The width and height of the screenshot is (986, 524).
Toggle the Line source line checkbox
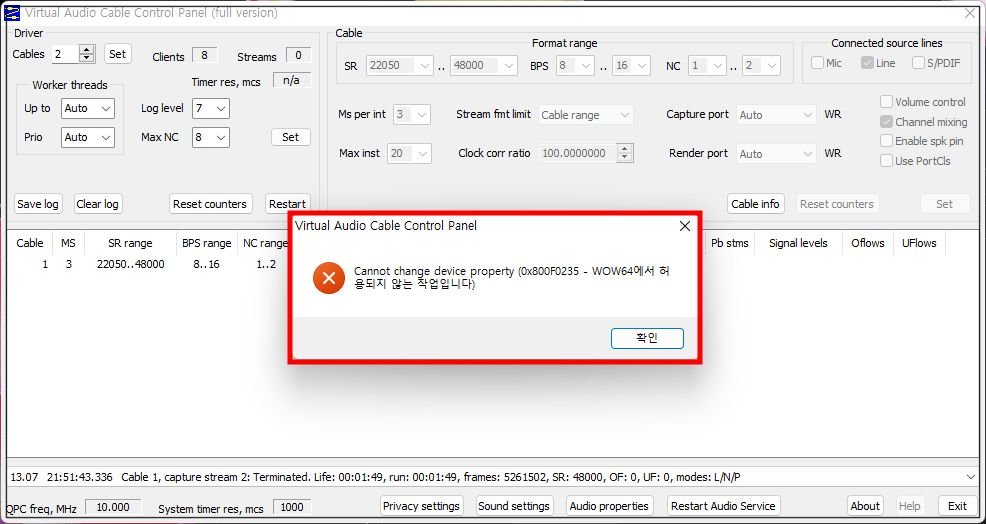pyautogui.click(x=867, y=63)
